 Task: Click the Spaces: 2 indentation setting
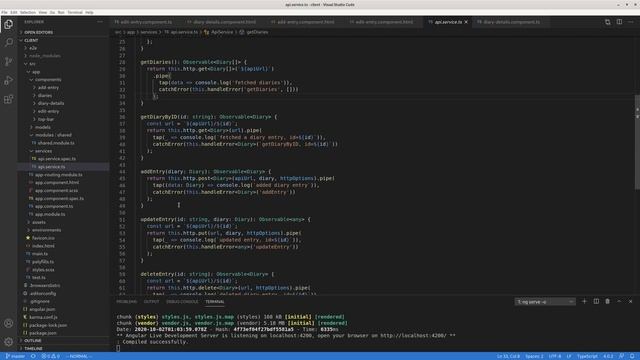(x=534, y=356)
